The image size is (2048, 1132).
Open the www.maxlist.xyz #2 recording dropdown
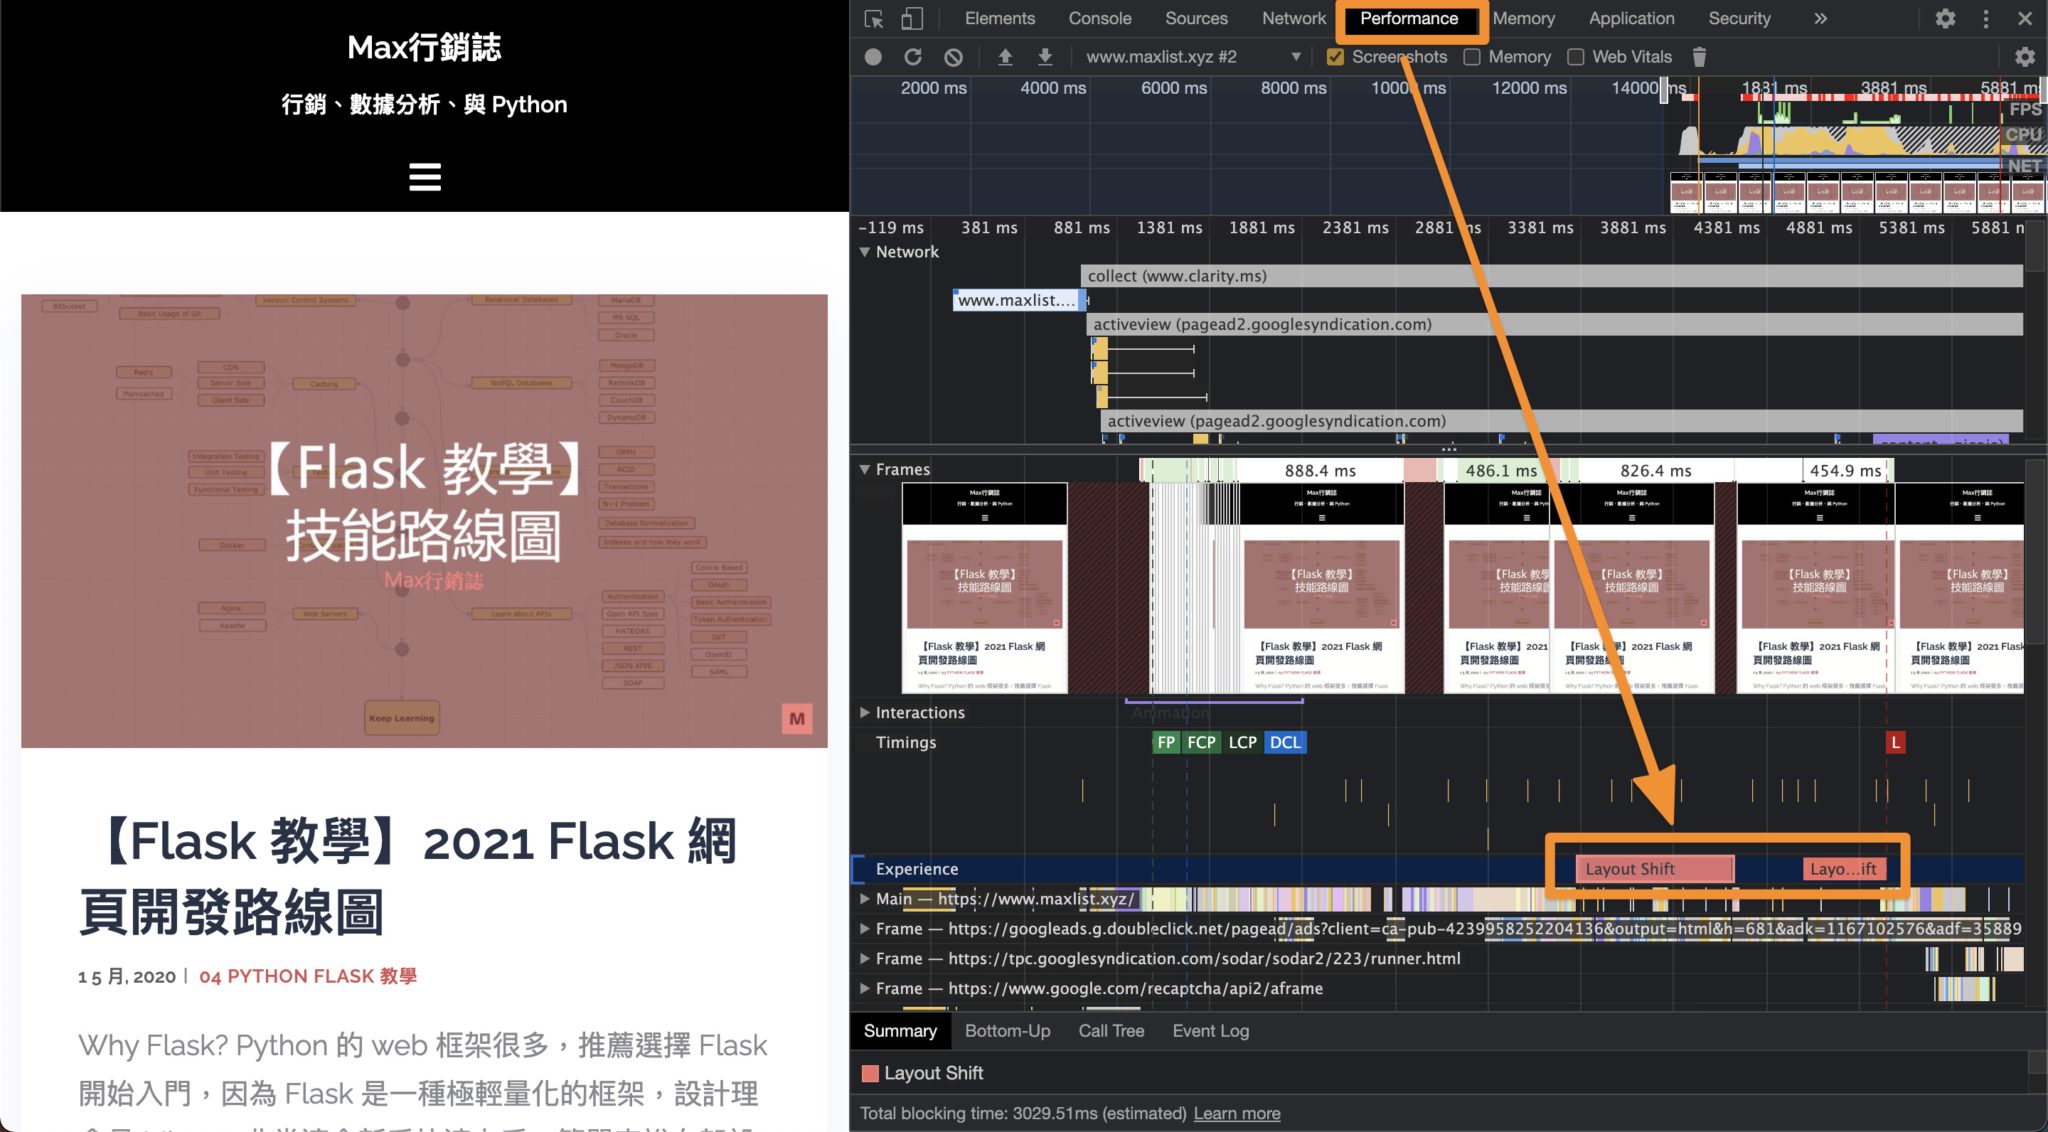pyautogui.click(x=1194, y=57)
